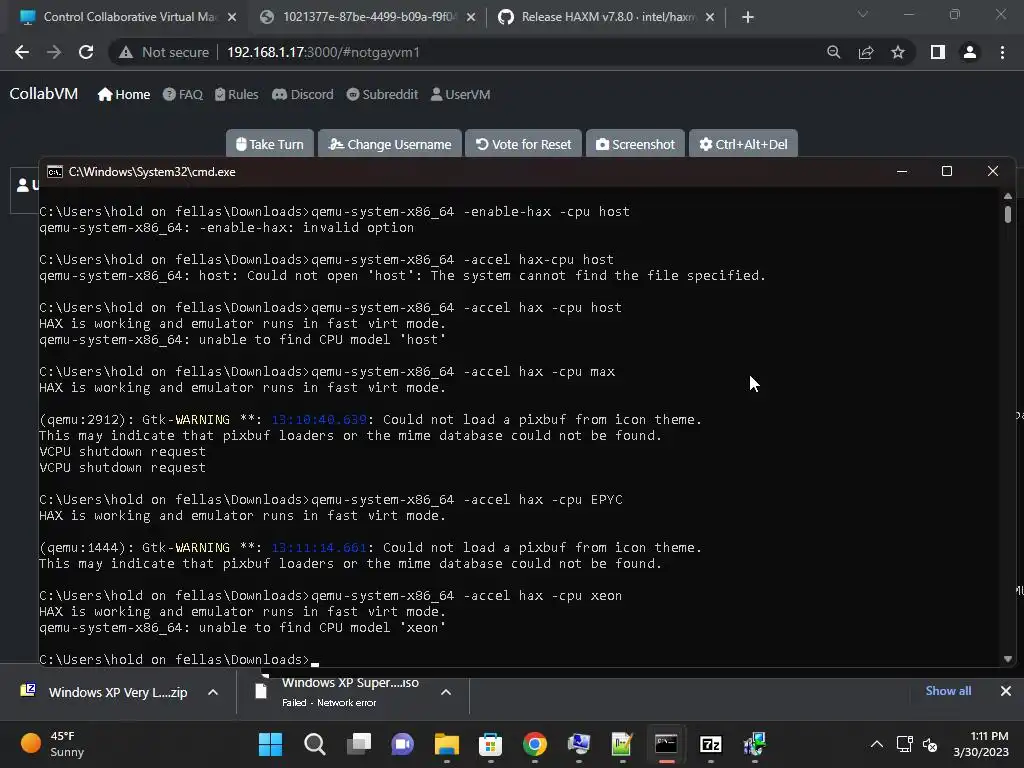
Task: Click the muted volume tray icon
Action: tap(930, 744)
